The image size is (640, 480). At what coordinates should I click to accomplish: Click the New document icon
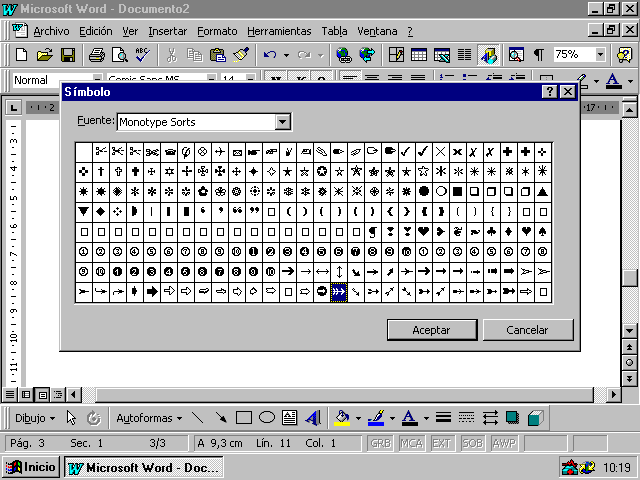pos(21,55)
